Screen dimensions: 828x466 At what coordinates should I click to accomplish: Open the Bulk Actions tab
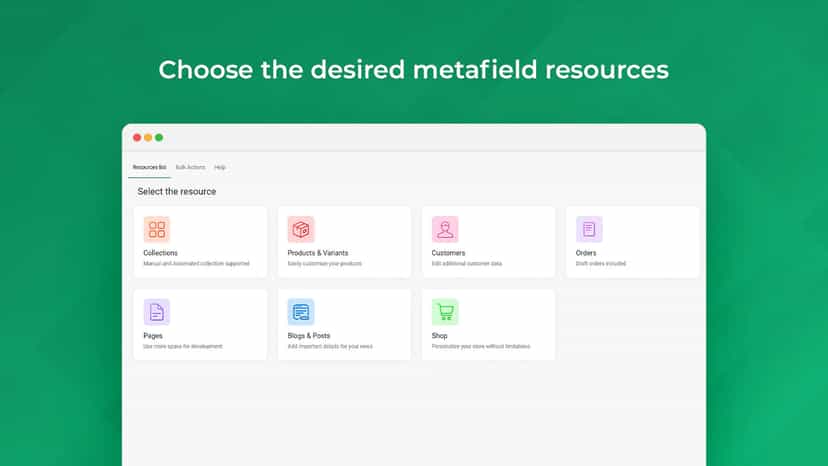coord(190,167)
